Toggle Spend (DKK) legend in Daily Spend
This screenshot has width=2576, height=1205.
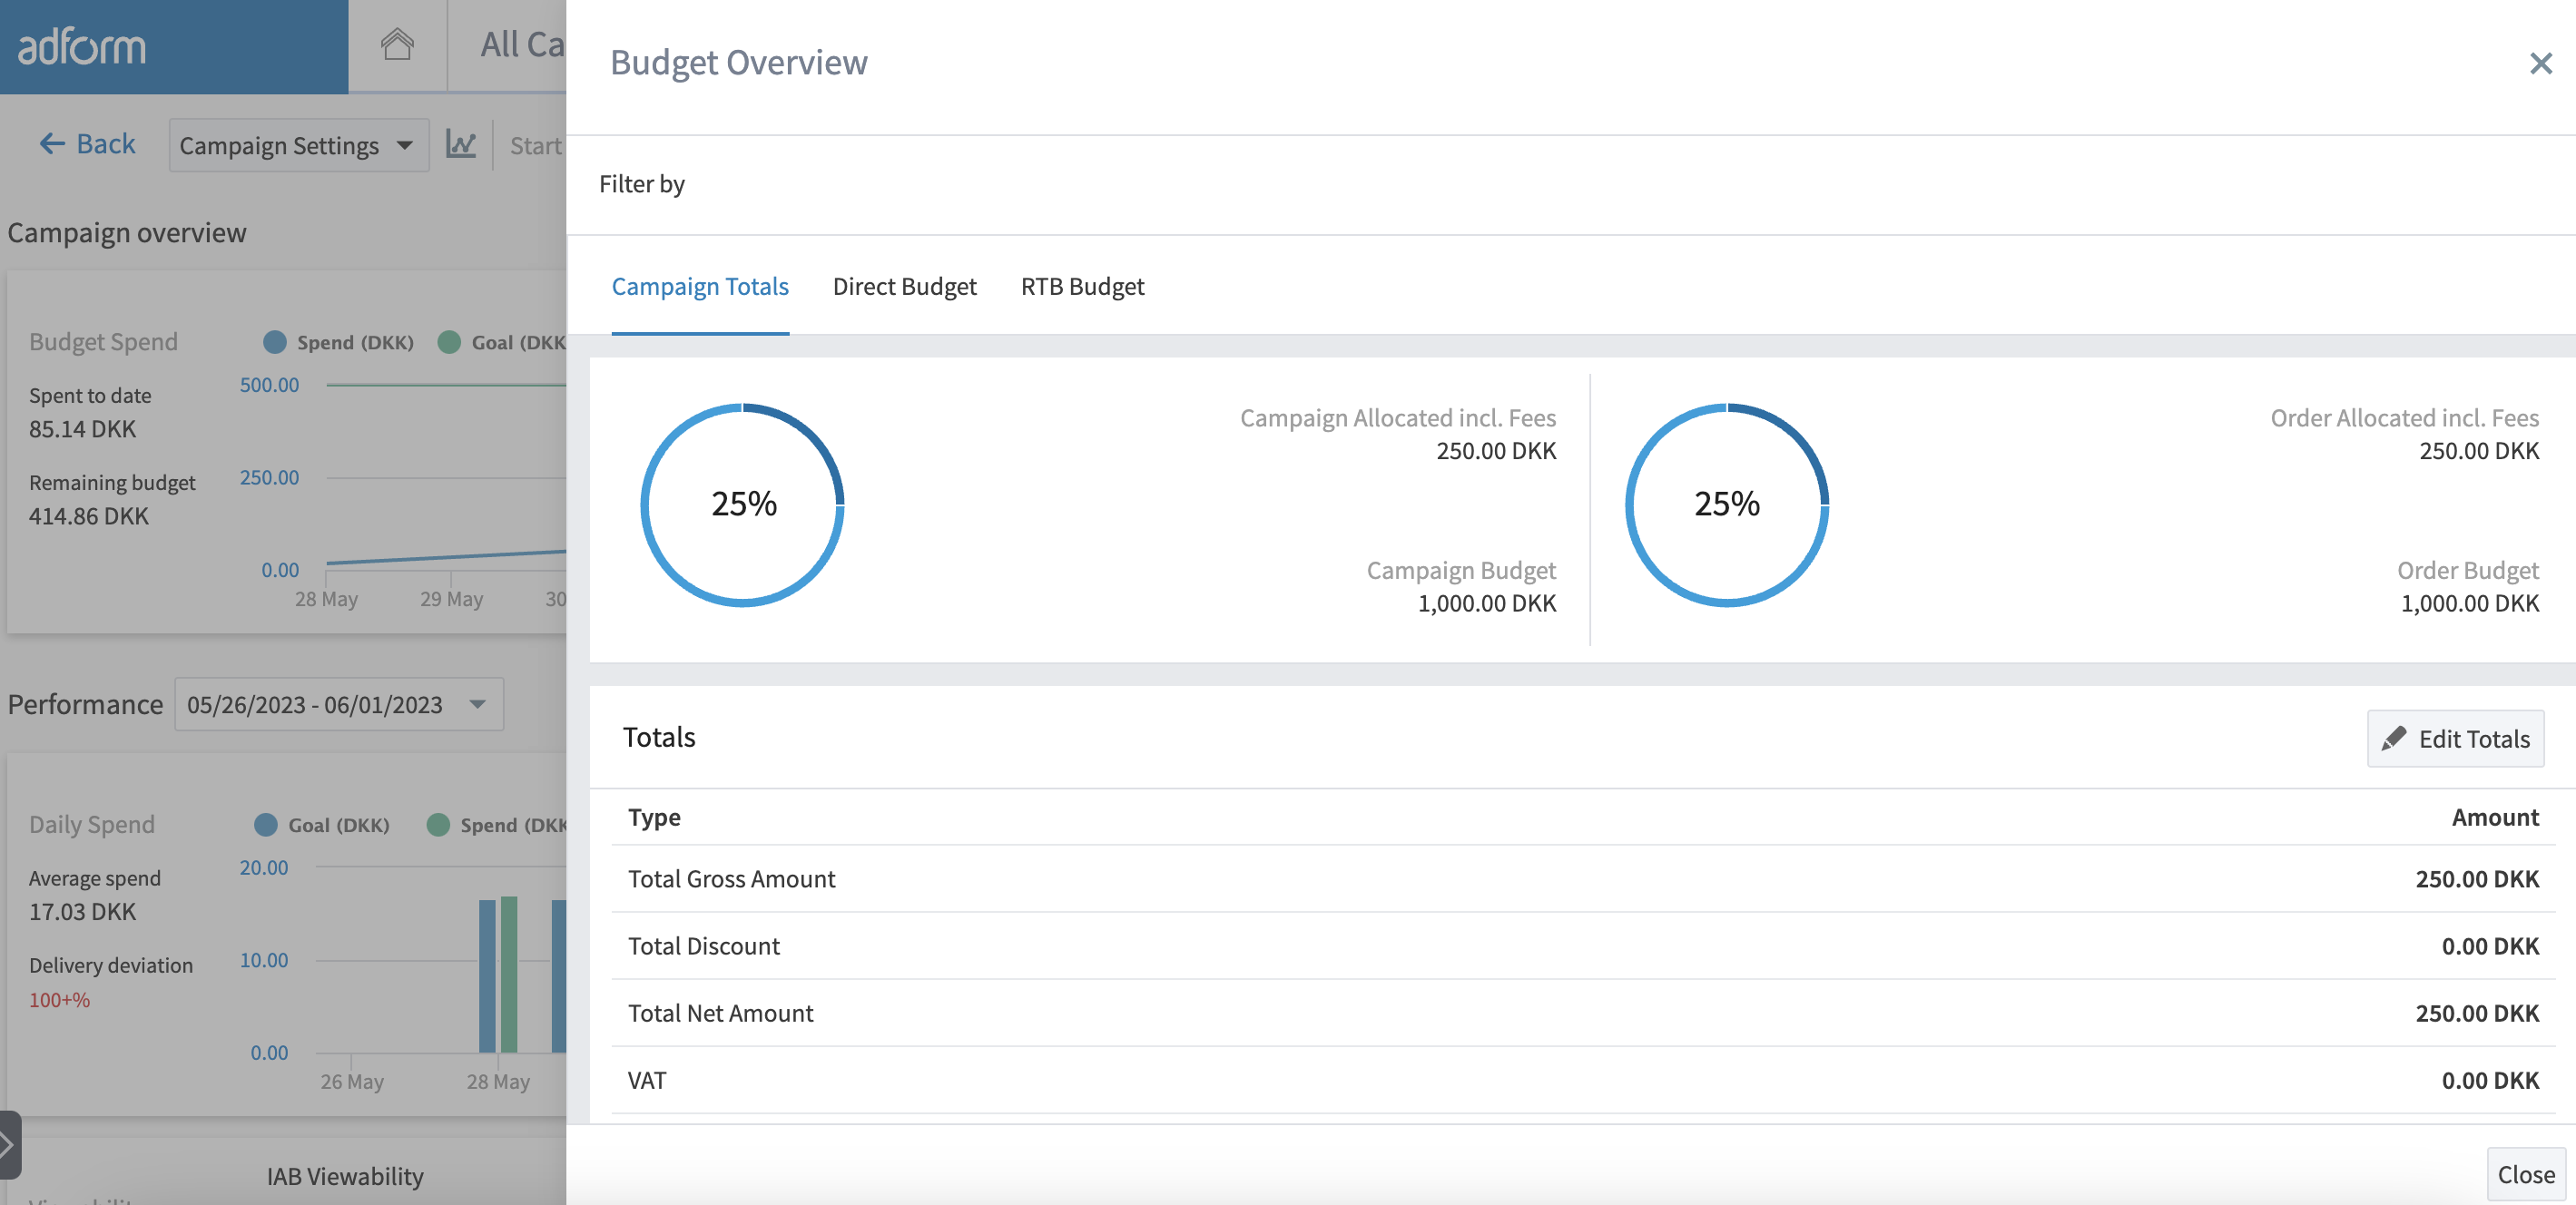tap(497, 825)
